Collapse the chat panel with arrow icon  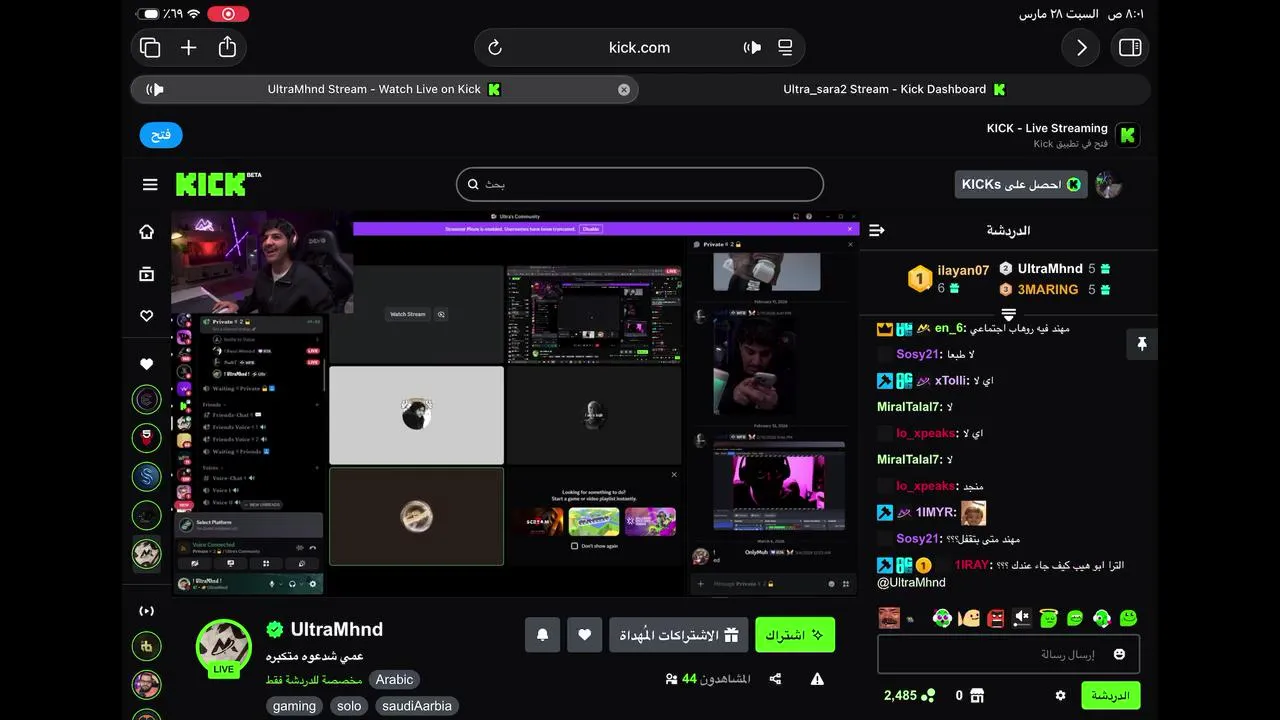tap(877, 230)
